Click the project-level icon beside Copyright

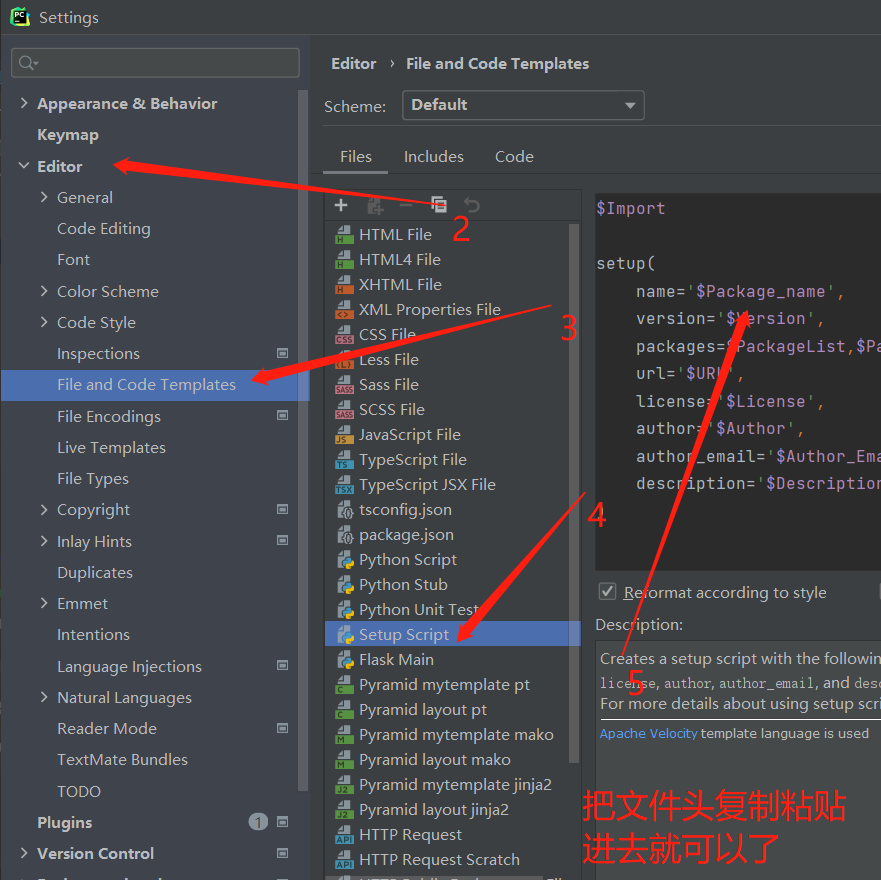pos(283,510)
